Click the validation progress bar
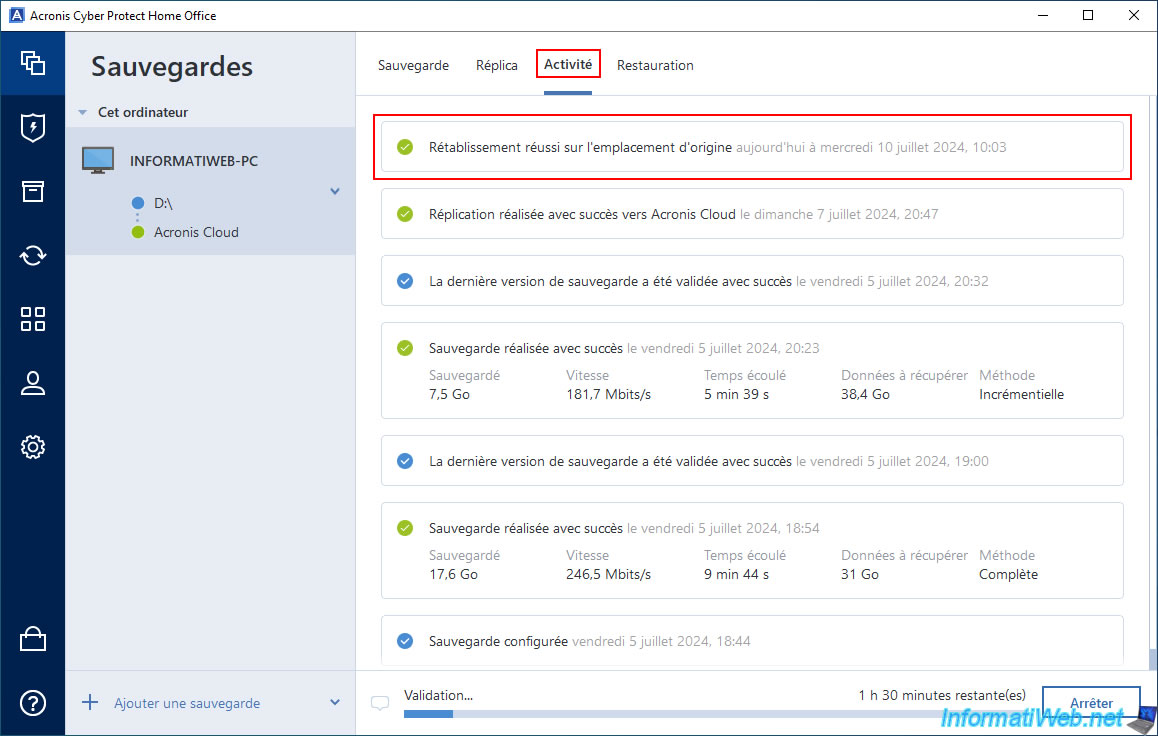Viewport: 1158px width, 736px height. pyautogui.click(x=716, y=714)
